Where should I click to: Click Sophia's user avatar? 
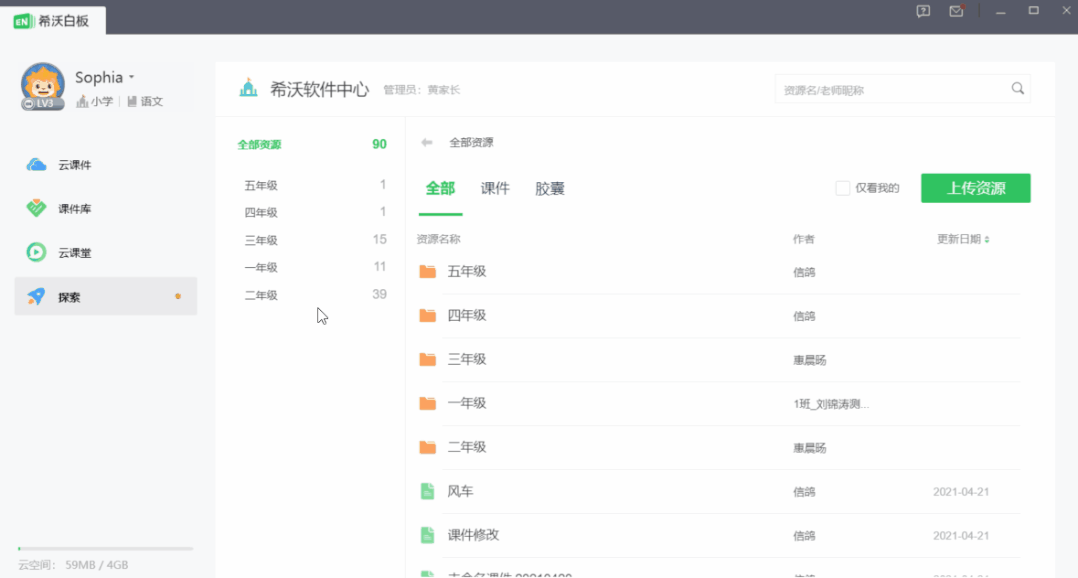43,86
